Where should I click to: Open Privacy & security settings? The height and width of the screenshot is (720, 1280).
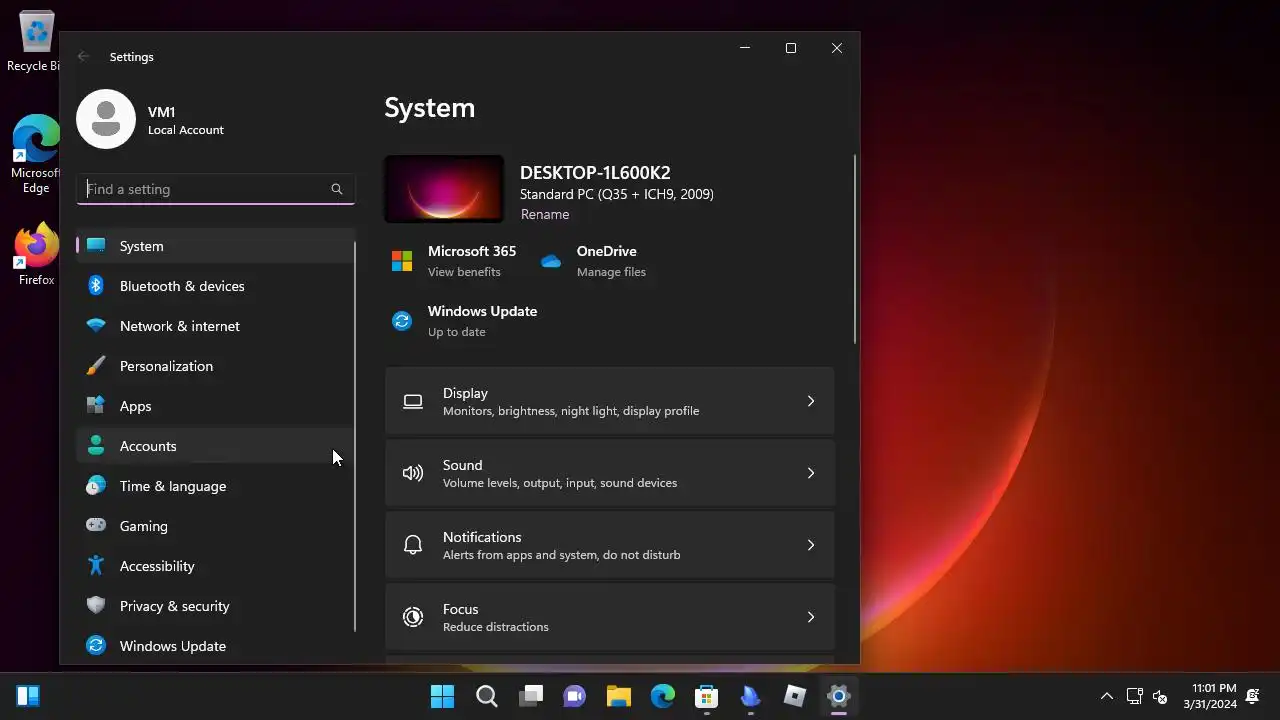(215, 606)
